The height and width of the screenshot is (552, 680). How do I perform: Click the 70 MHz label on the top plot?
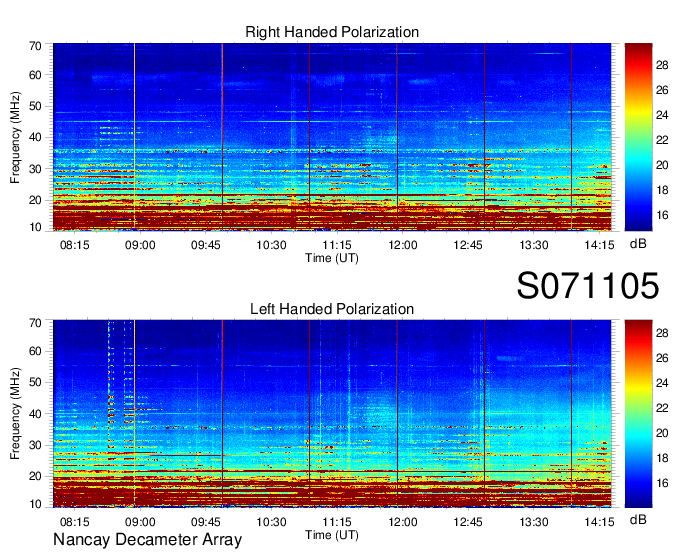pos(35,46)
